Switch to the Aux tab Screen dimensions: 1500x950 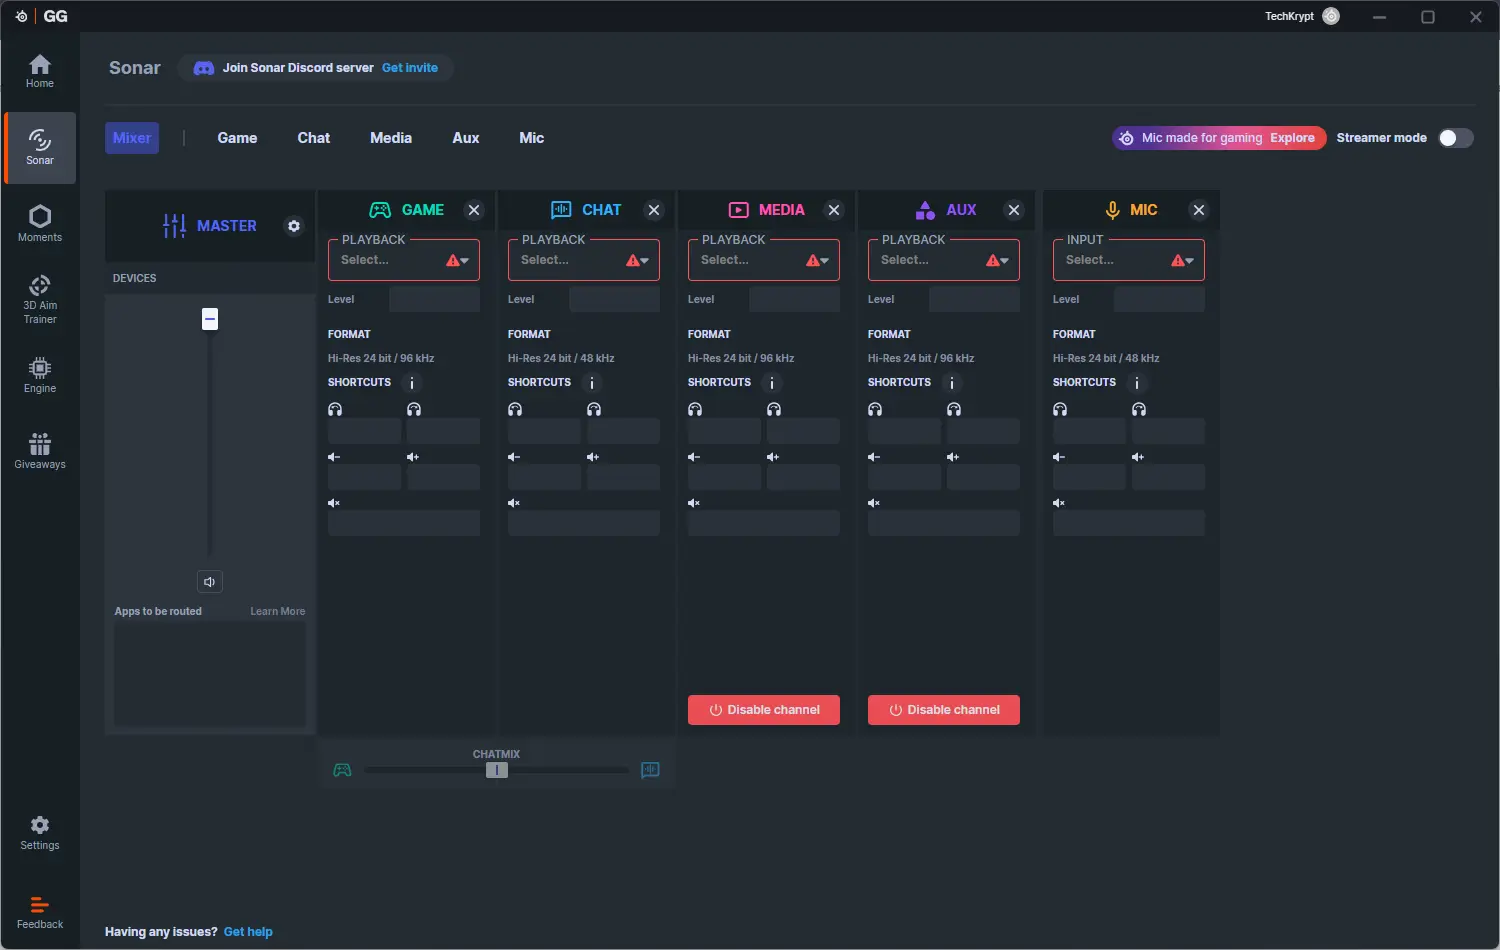click(466, 138)
